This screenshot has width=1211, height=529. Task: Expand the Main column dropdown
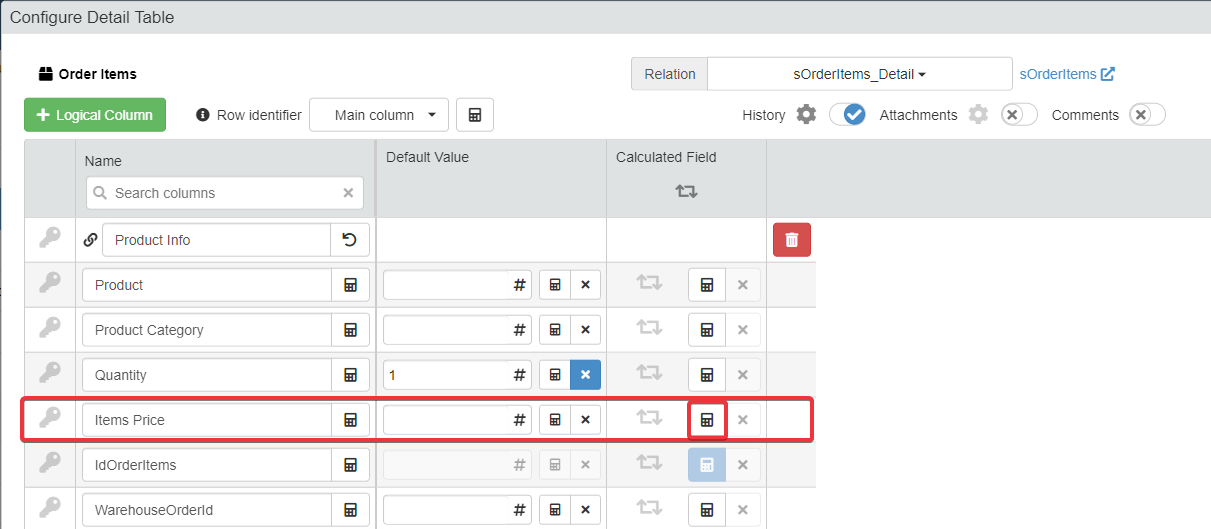click(x=379, y=115)
